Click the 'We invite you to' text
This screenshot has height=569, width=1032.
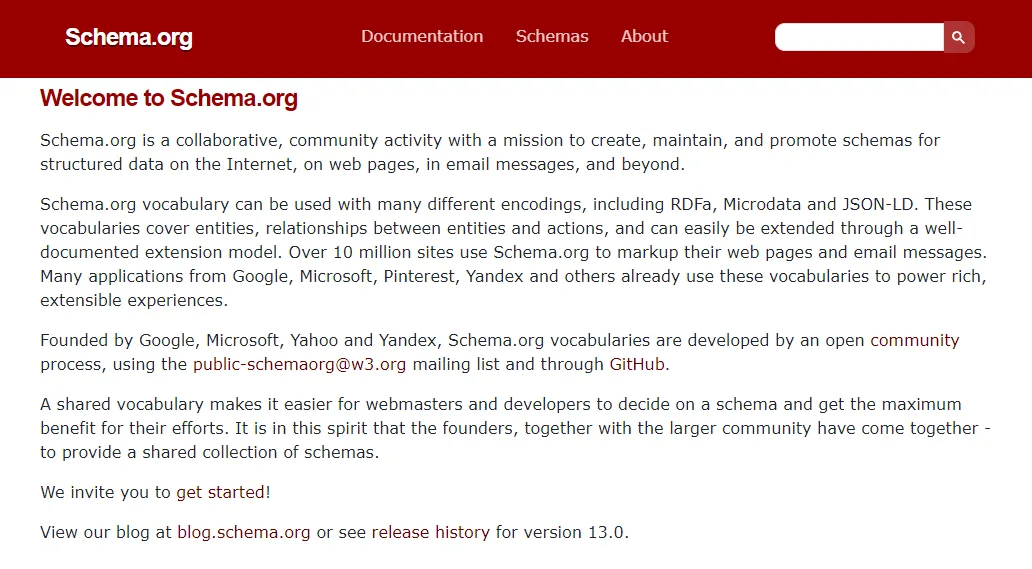(x=106, y=492)
